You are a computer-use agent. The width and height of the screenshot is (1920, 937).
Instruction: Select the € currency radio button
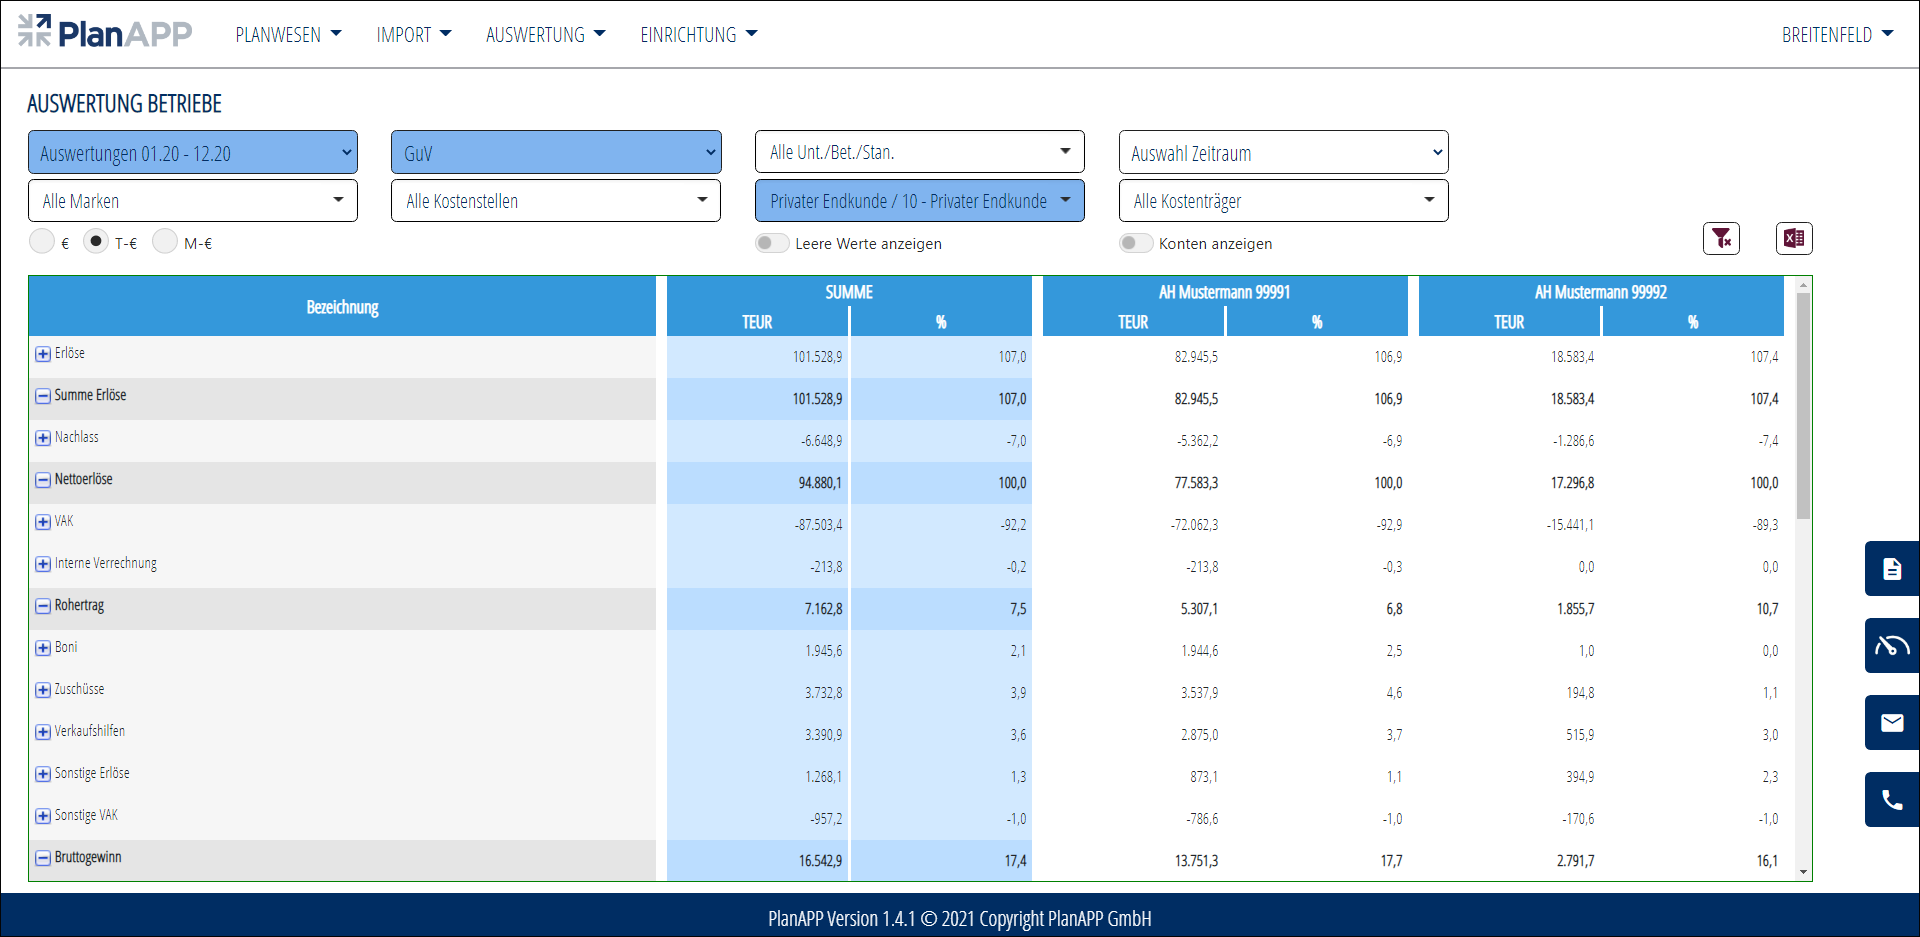[42, 242]
